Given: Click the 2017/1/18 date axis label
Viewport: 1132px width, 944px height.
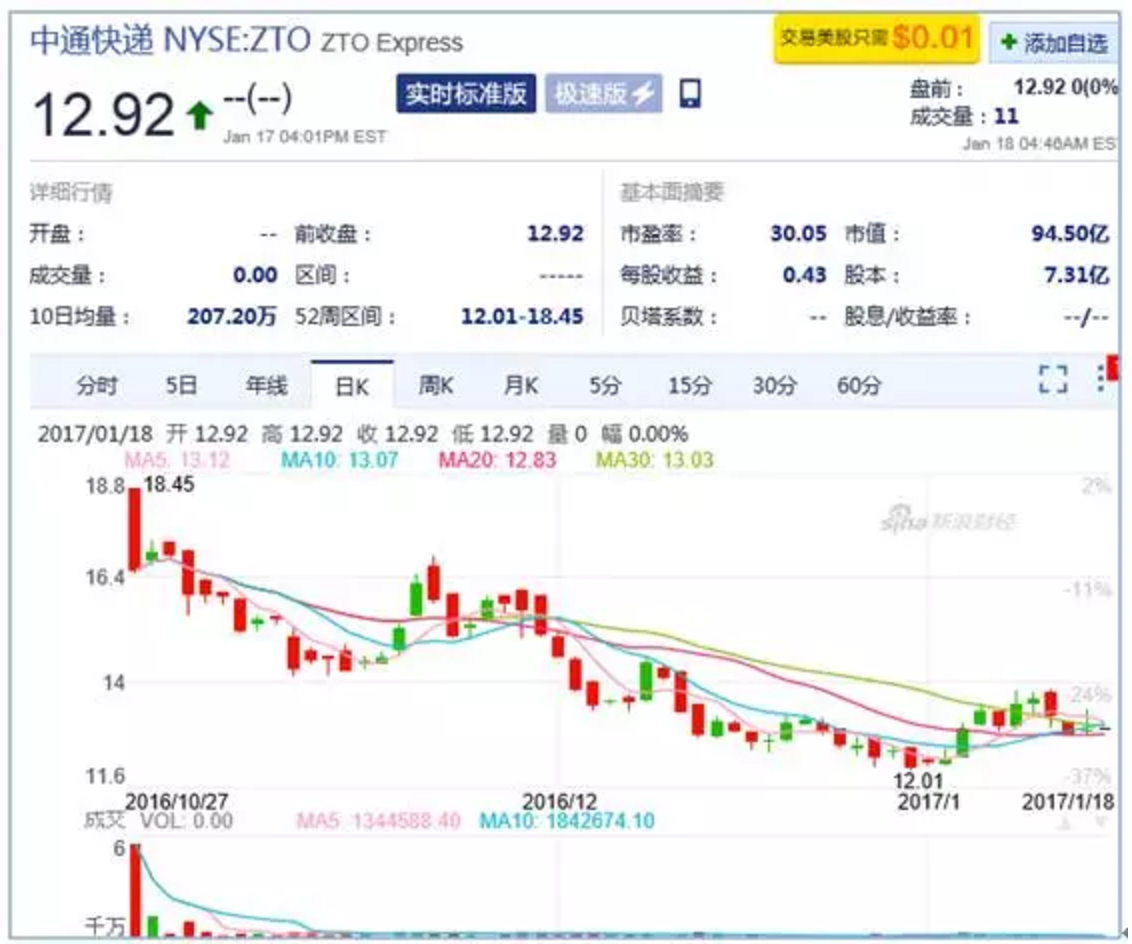Looking at the screenshot, I should 1068,801.
